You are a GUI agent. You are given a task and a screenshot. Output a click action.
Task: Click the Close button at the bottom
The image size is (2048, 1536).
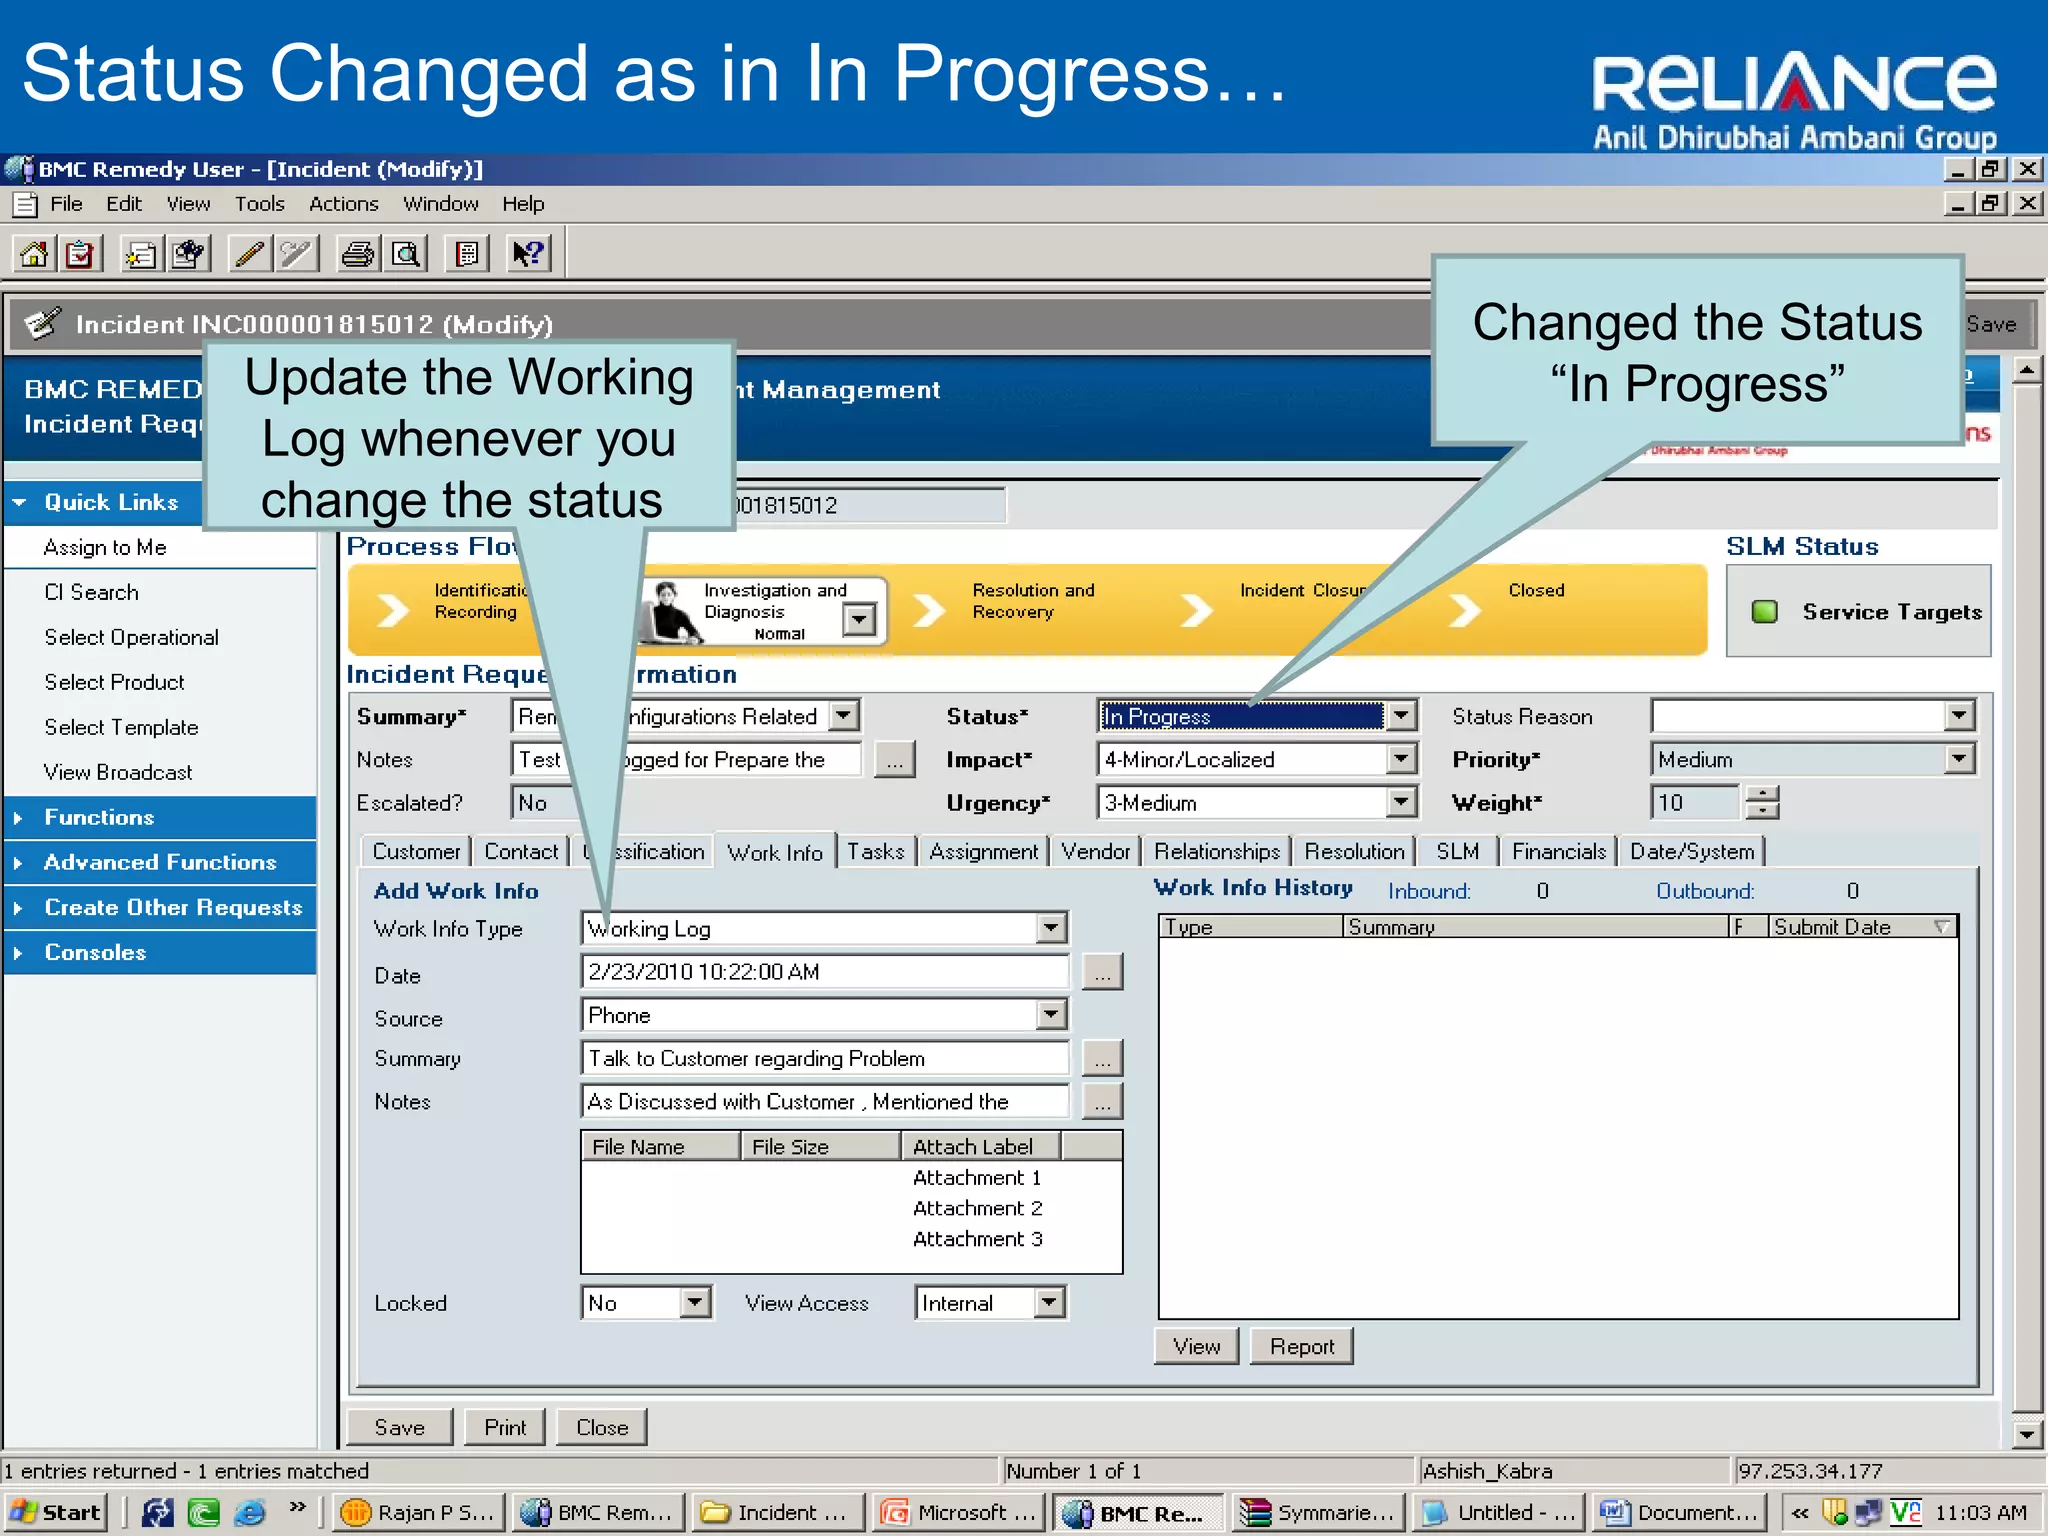pyautogui.click(x=602, y=1427)
